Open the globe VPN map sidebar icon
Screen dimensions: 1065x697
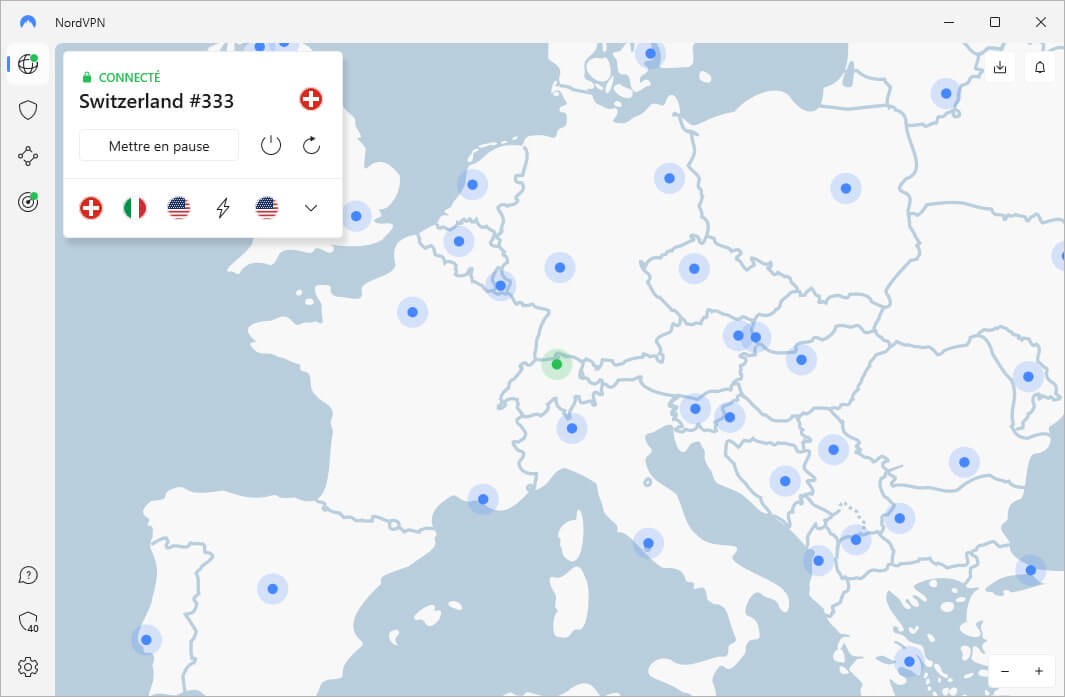pos(28,64)
